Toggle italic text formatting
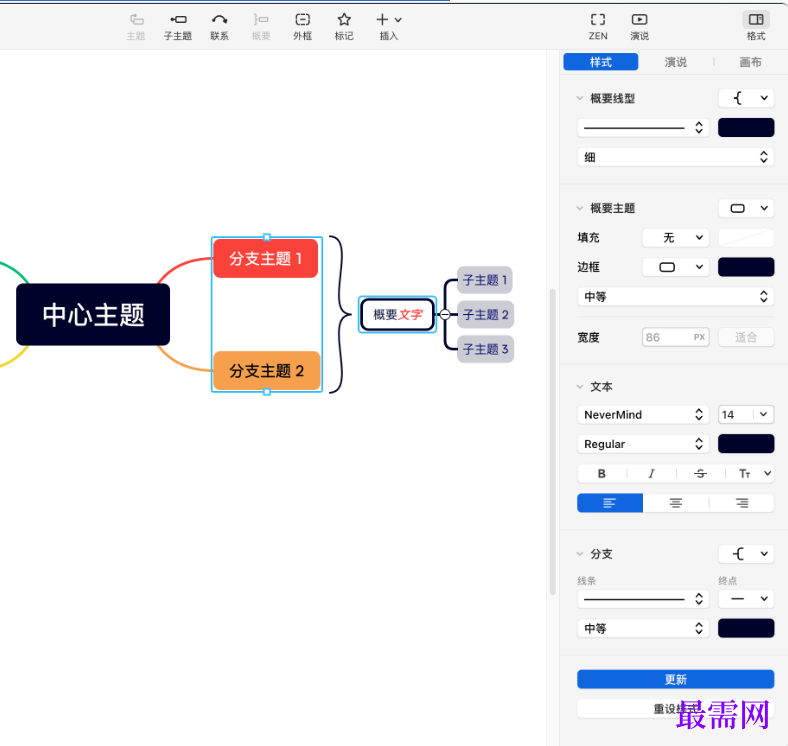Screen dimensions: 788x746 [651, 474]
